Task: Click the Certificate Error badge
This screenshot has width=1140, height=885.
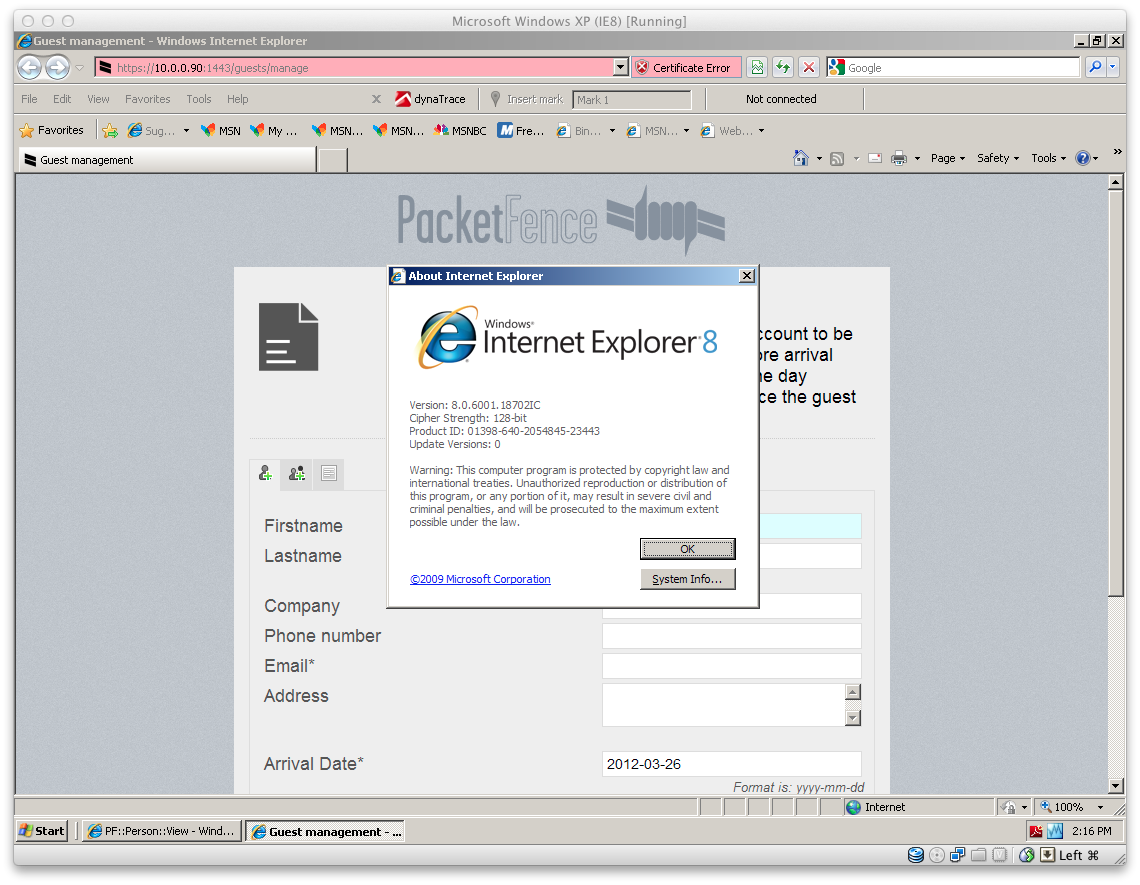Action: [x=686, y=68]
